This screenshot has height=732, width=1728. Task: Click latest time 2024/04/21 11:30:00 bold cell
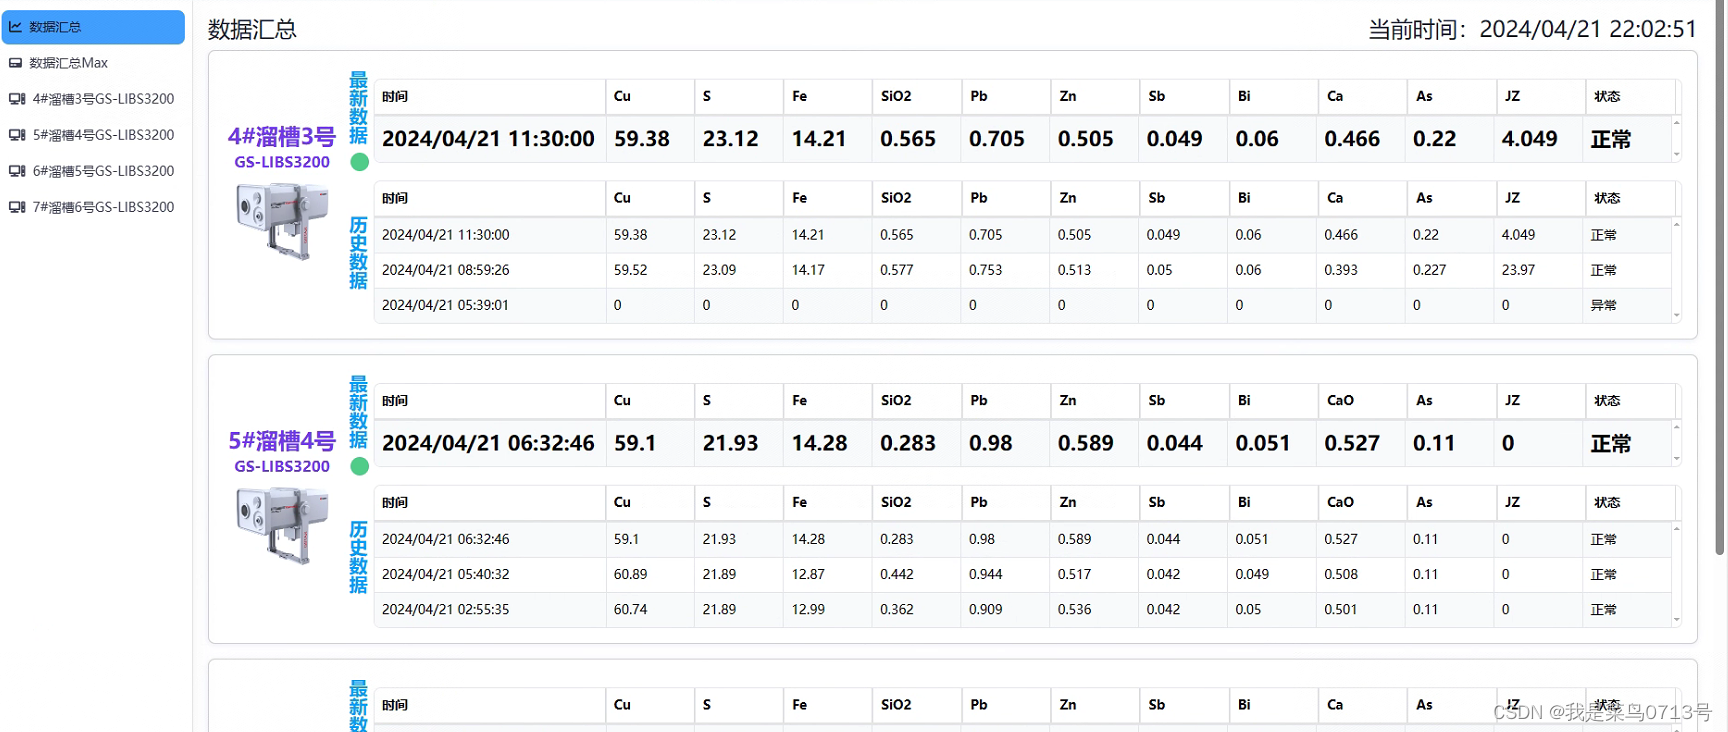[x=488, y=139]
